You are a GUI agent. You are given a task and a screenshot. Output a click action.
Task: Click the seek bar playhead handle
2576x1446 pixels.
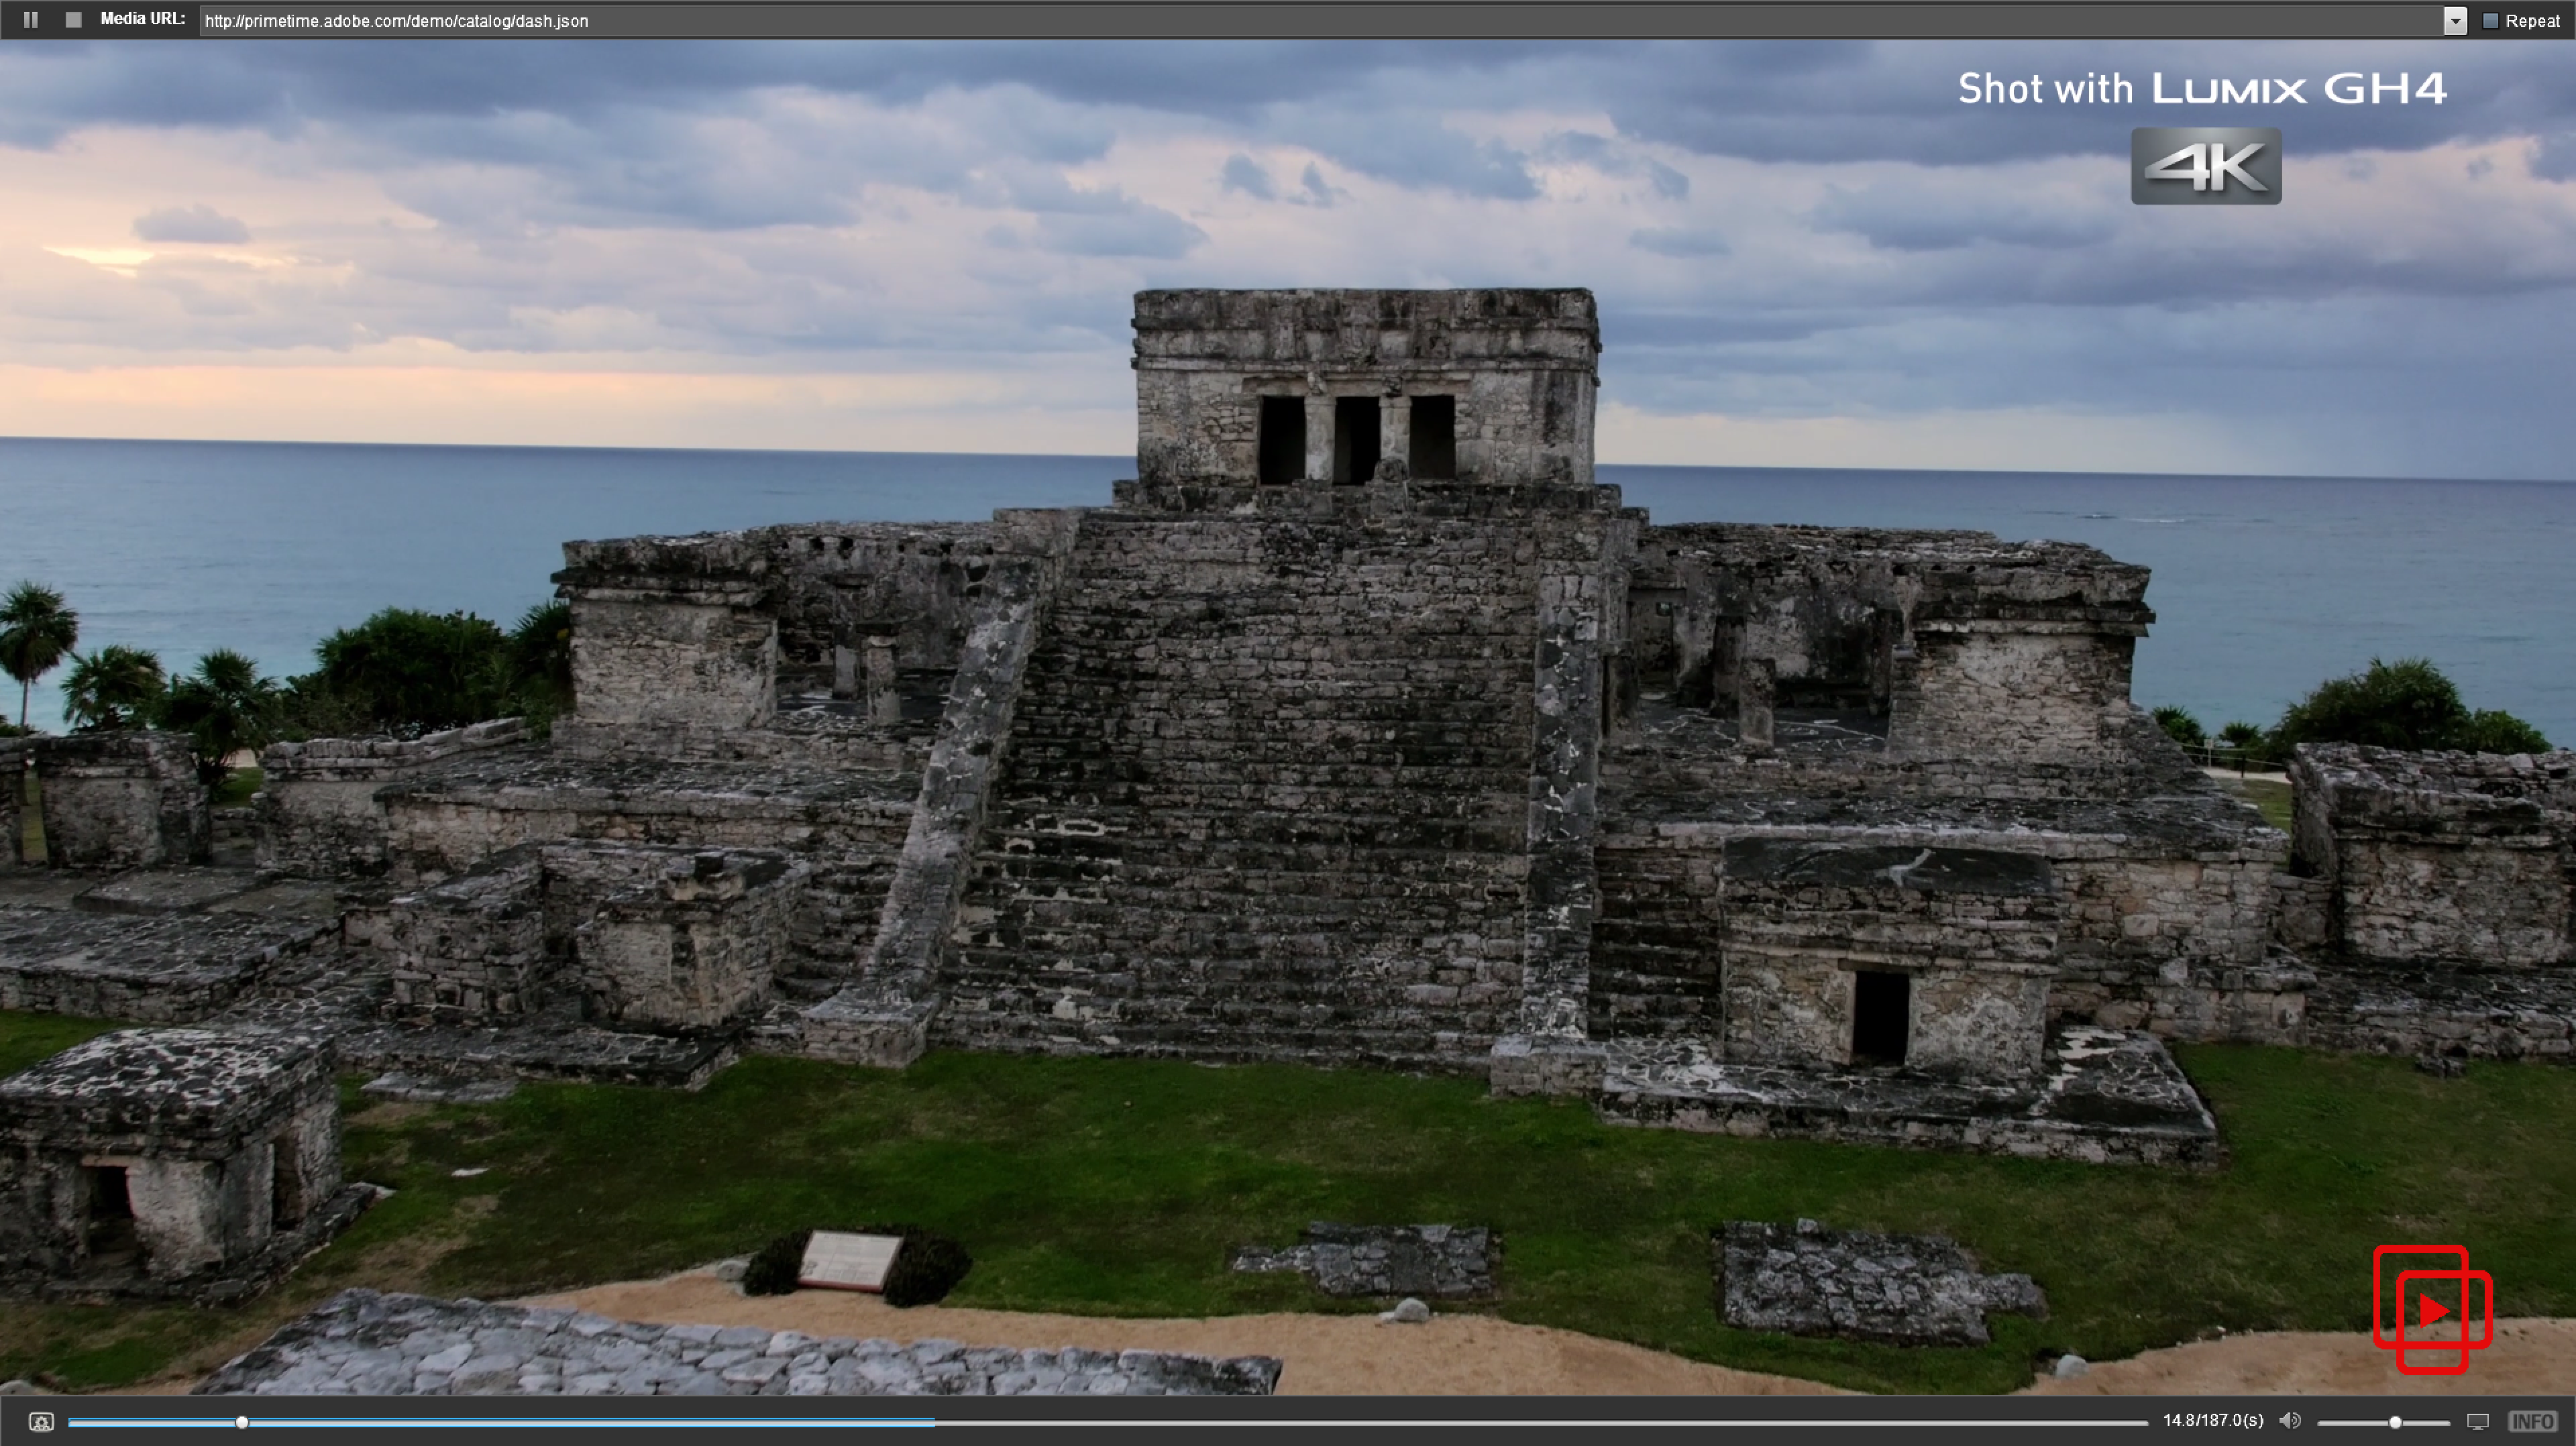(242, 1422)
